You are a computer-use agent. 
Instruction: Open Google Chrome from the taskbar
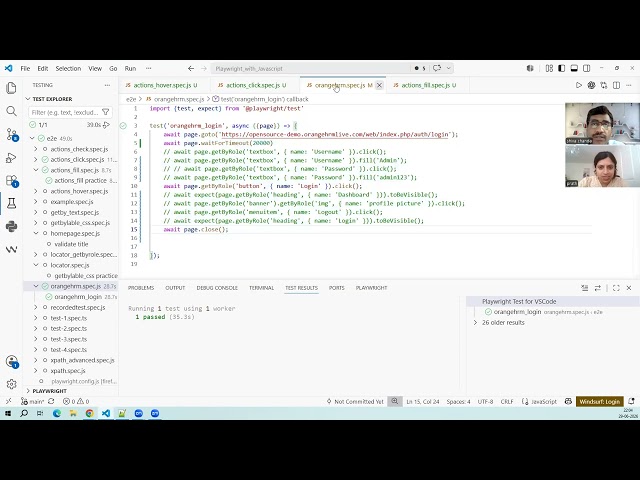[89, 413]
